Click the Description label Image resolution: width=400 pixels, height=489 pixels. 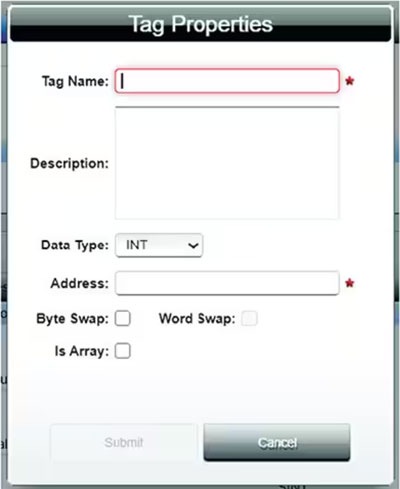coord(70,163)
